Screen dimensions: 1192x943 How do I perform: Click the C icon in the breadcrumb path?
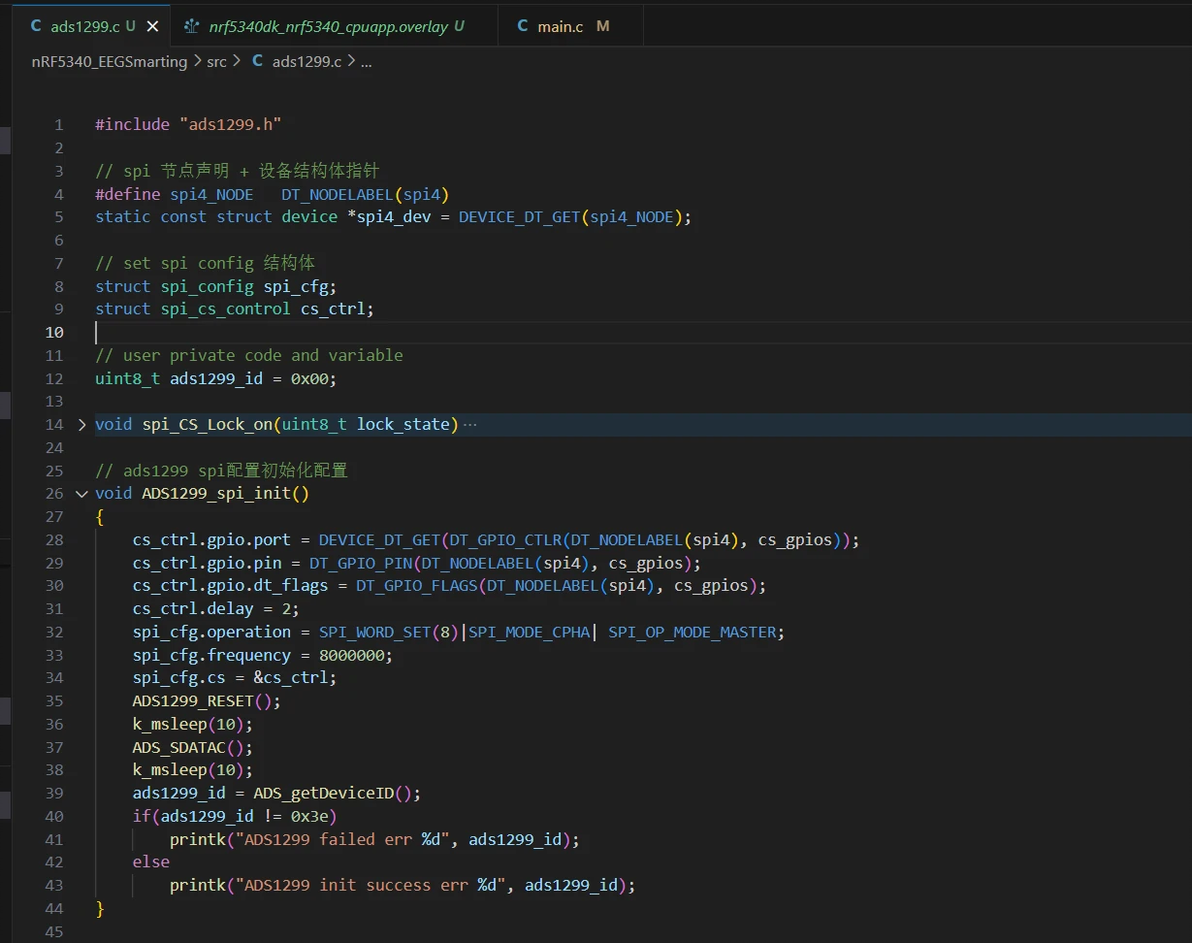(257, 61)
